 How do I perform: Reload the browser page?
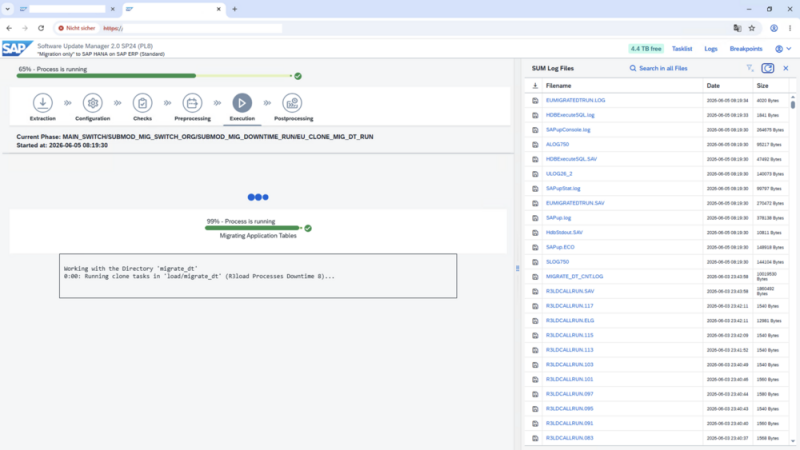(41, 28)
